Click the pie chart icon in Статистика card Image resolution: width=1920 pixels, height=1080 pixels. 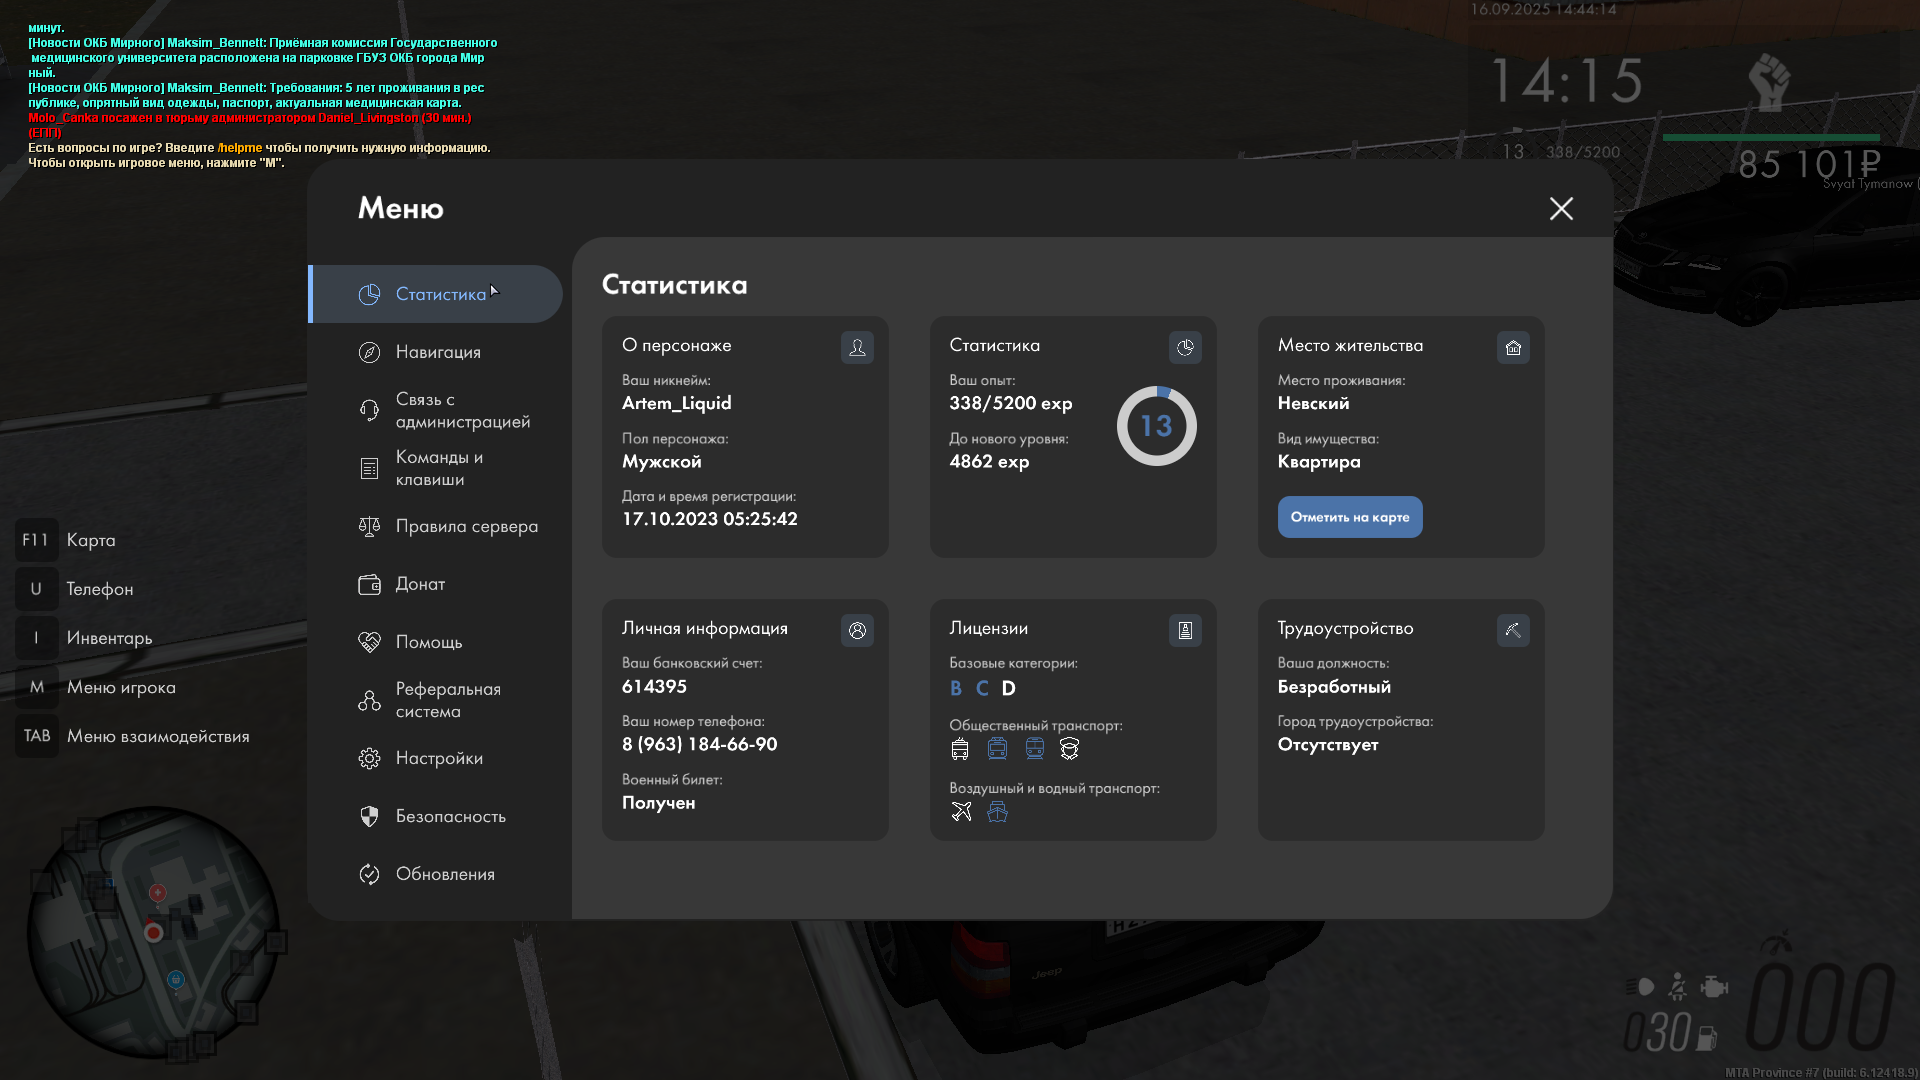(x=1185, y=347)
